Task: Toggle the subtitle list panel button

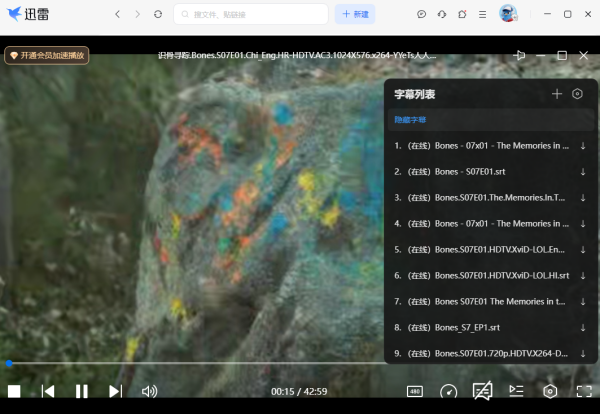Action: [x=483, y=391]
